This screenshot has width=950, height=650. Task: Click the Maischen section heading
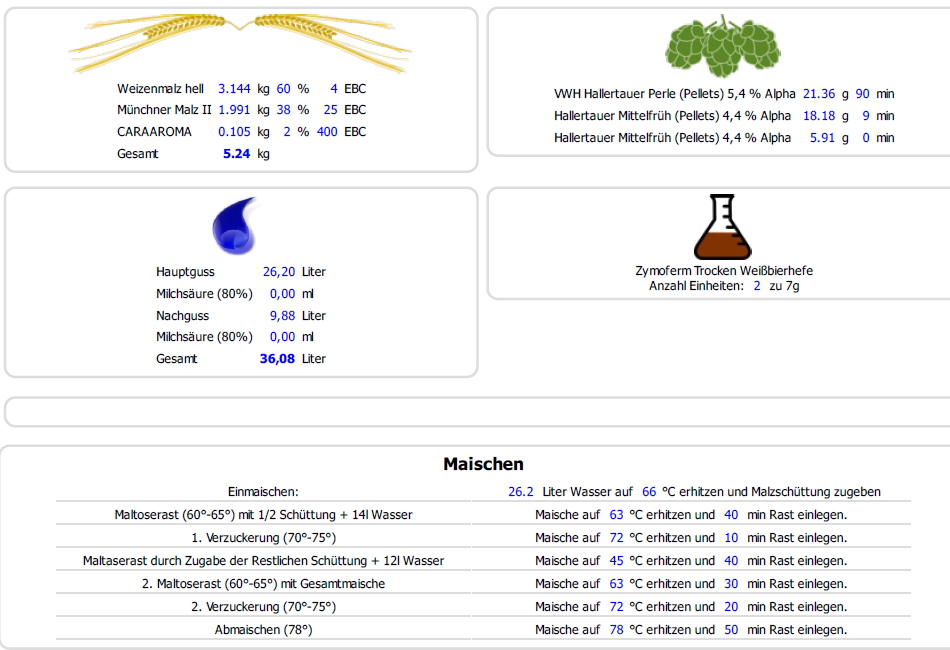pos(483,464)
